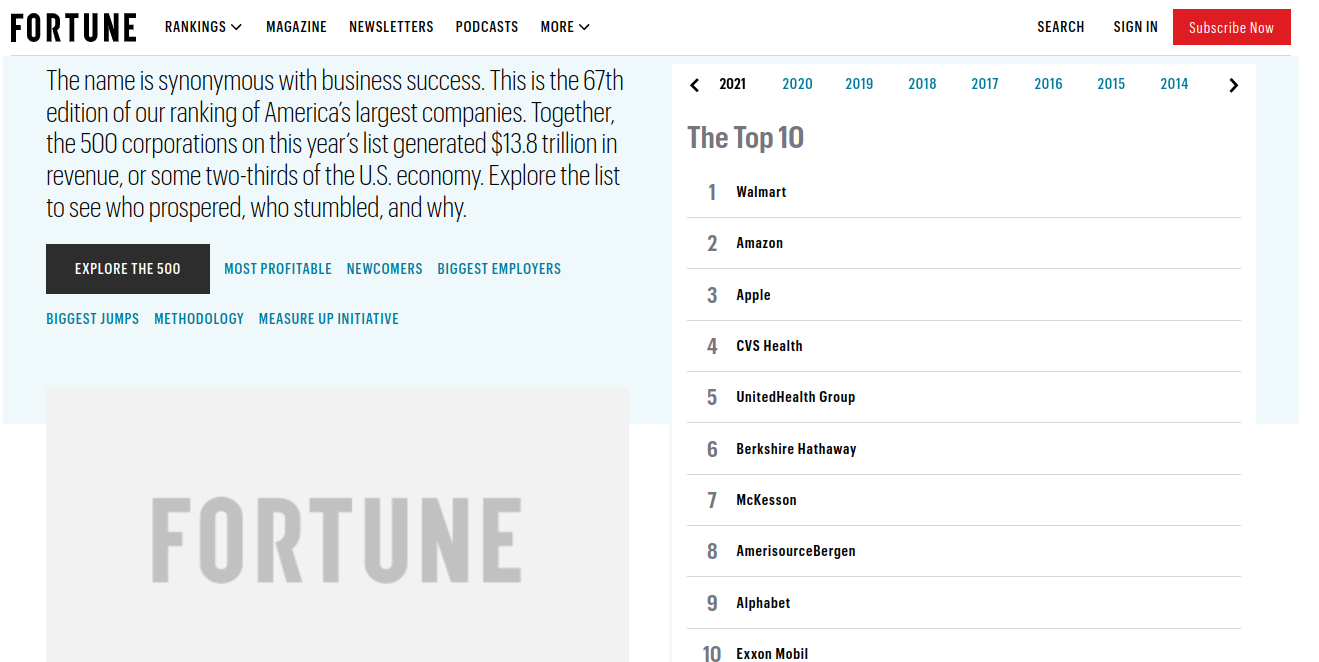1319x662 pixels.
Task: Open Walmart in the Top 10
Action: click(x=761, y=192)
